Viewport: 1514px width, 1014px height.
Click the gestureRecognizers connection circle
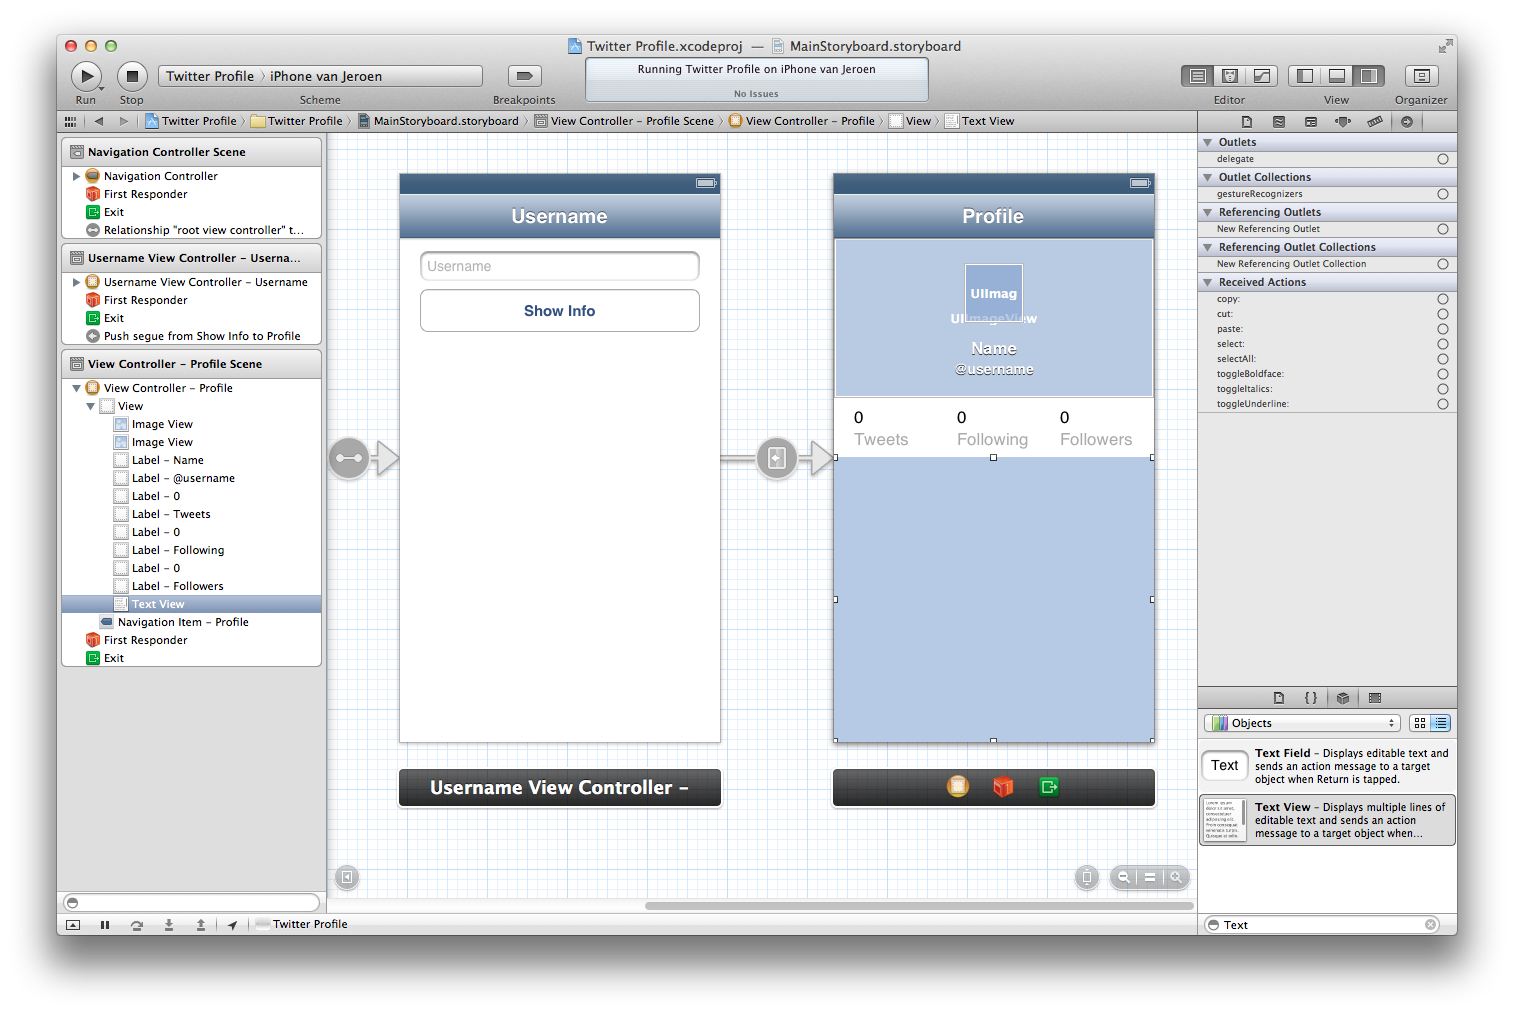point(1443,194)
